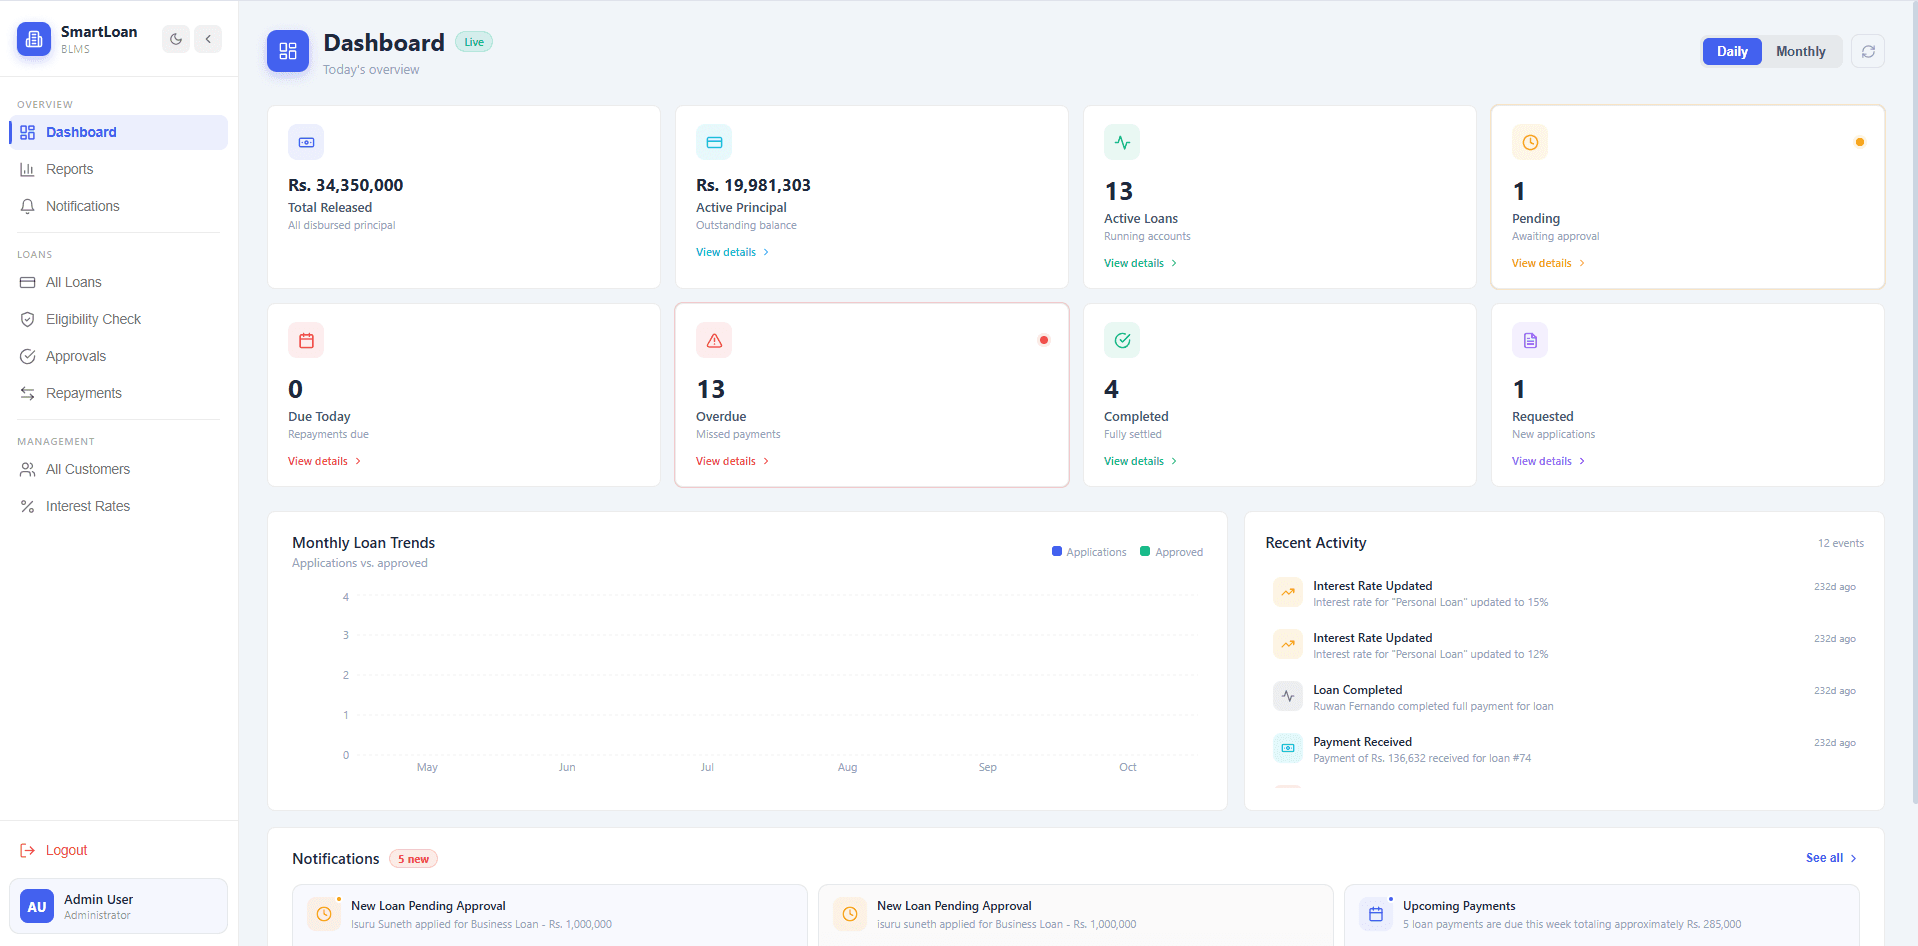Click Completed checkmark icon

pos(1122,340)
